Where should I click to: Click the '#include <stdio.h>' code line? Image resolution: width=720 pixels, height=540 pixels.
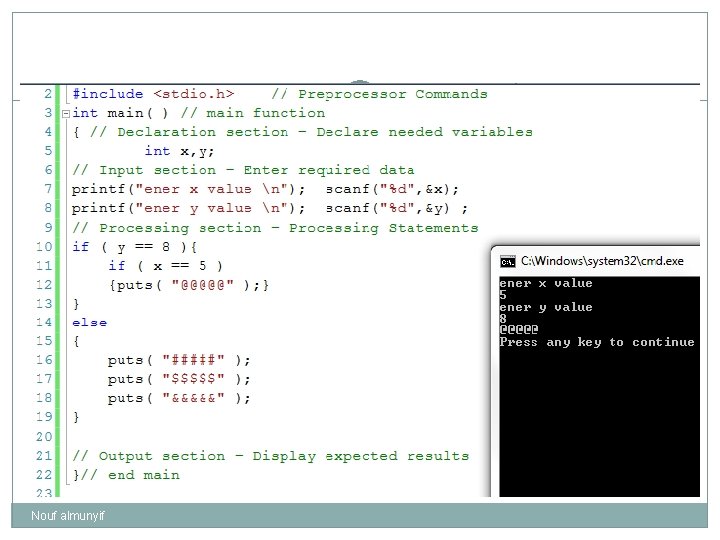153,94
